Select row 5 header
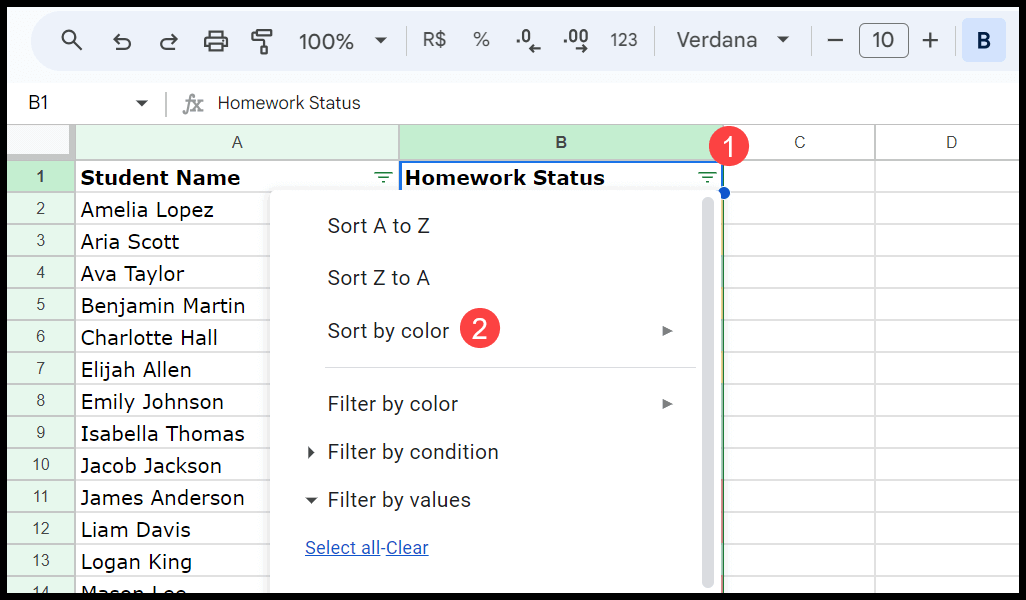The width and height of the screenshot is (1026, 600). (x=41, y=305)
